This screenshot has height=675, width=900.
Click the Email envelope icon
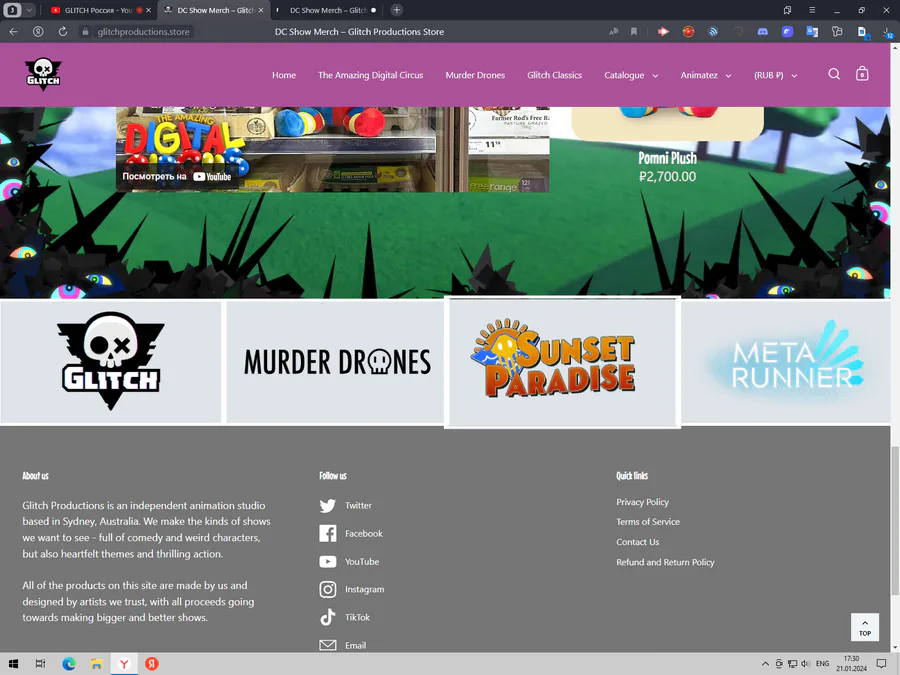click(x=328, y=645)
